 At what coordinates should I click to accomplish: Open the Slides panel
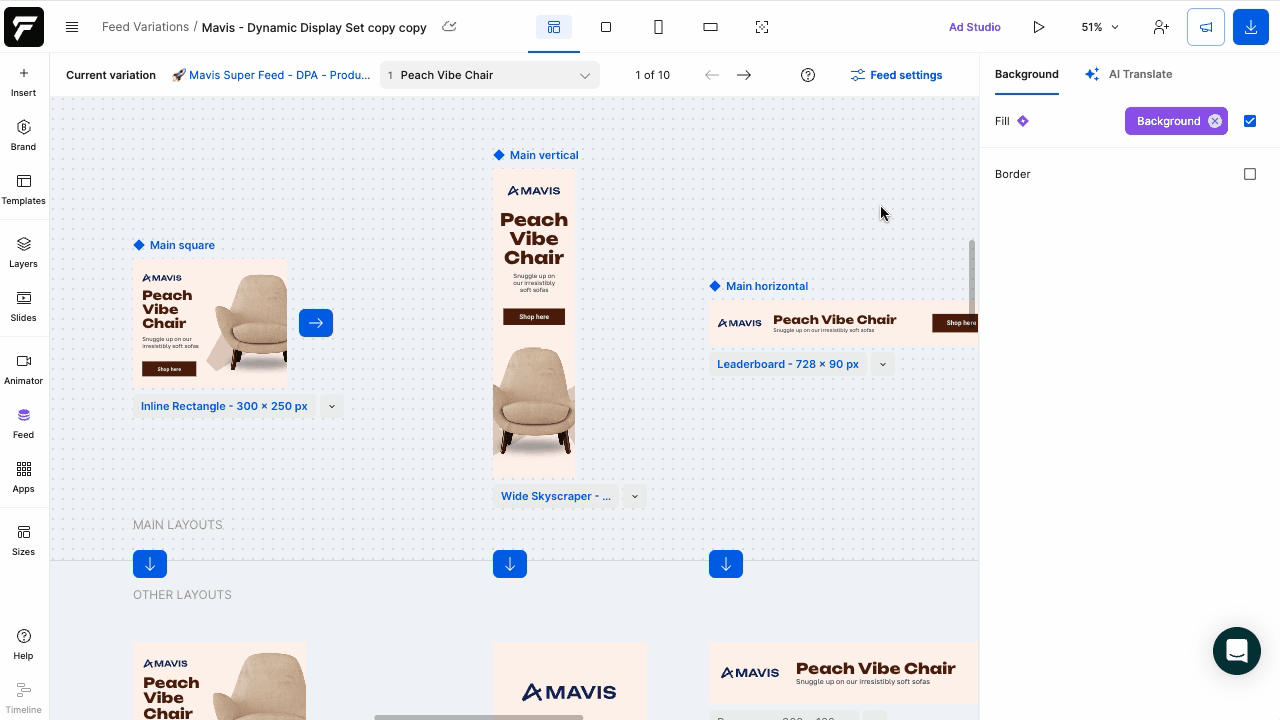(24, 307)
